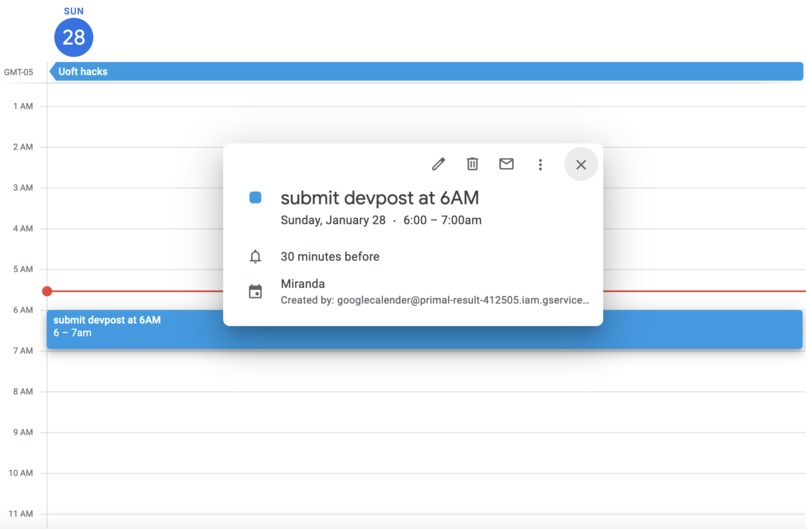The width and height of the screenshot is (806, 529).
Task: Open the three-dot options menu
Action: [x=540, y=165]
